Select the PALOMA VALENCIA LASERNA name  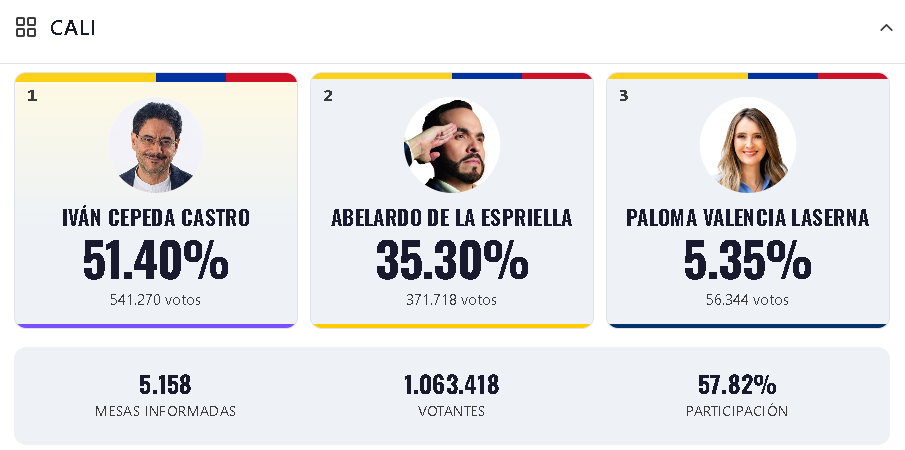(x=747, y=218)
